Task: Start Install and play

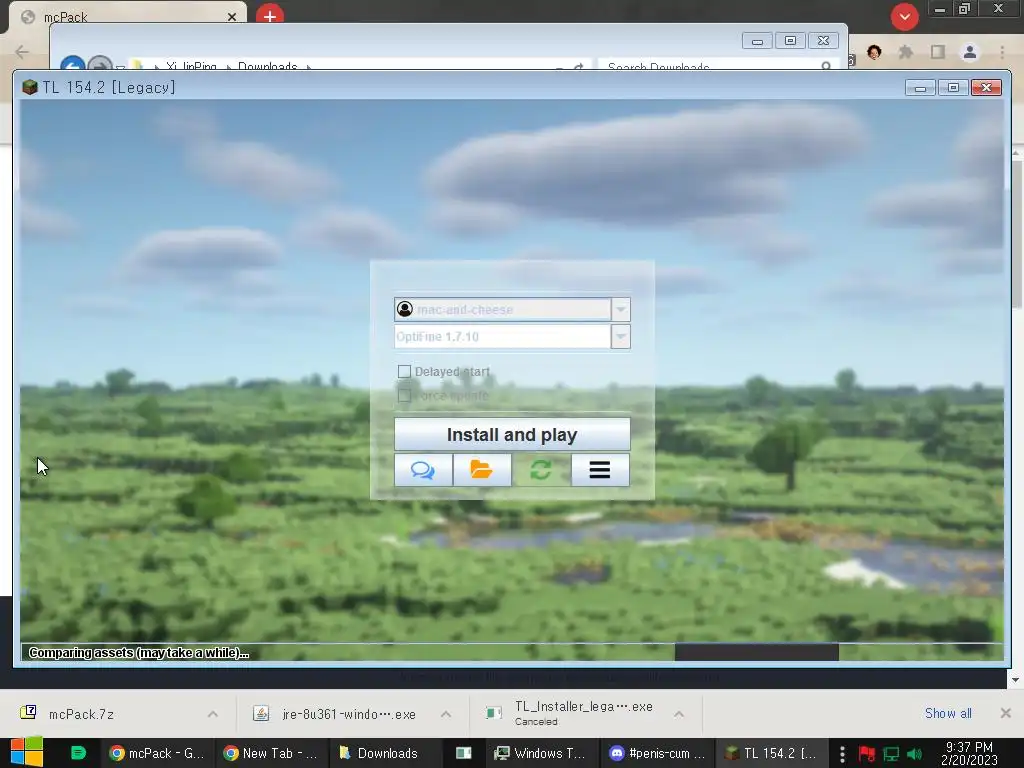Action: (x=512, y=434)
